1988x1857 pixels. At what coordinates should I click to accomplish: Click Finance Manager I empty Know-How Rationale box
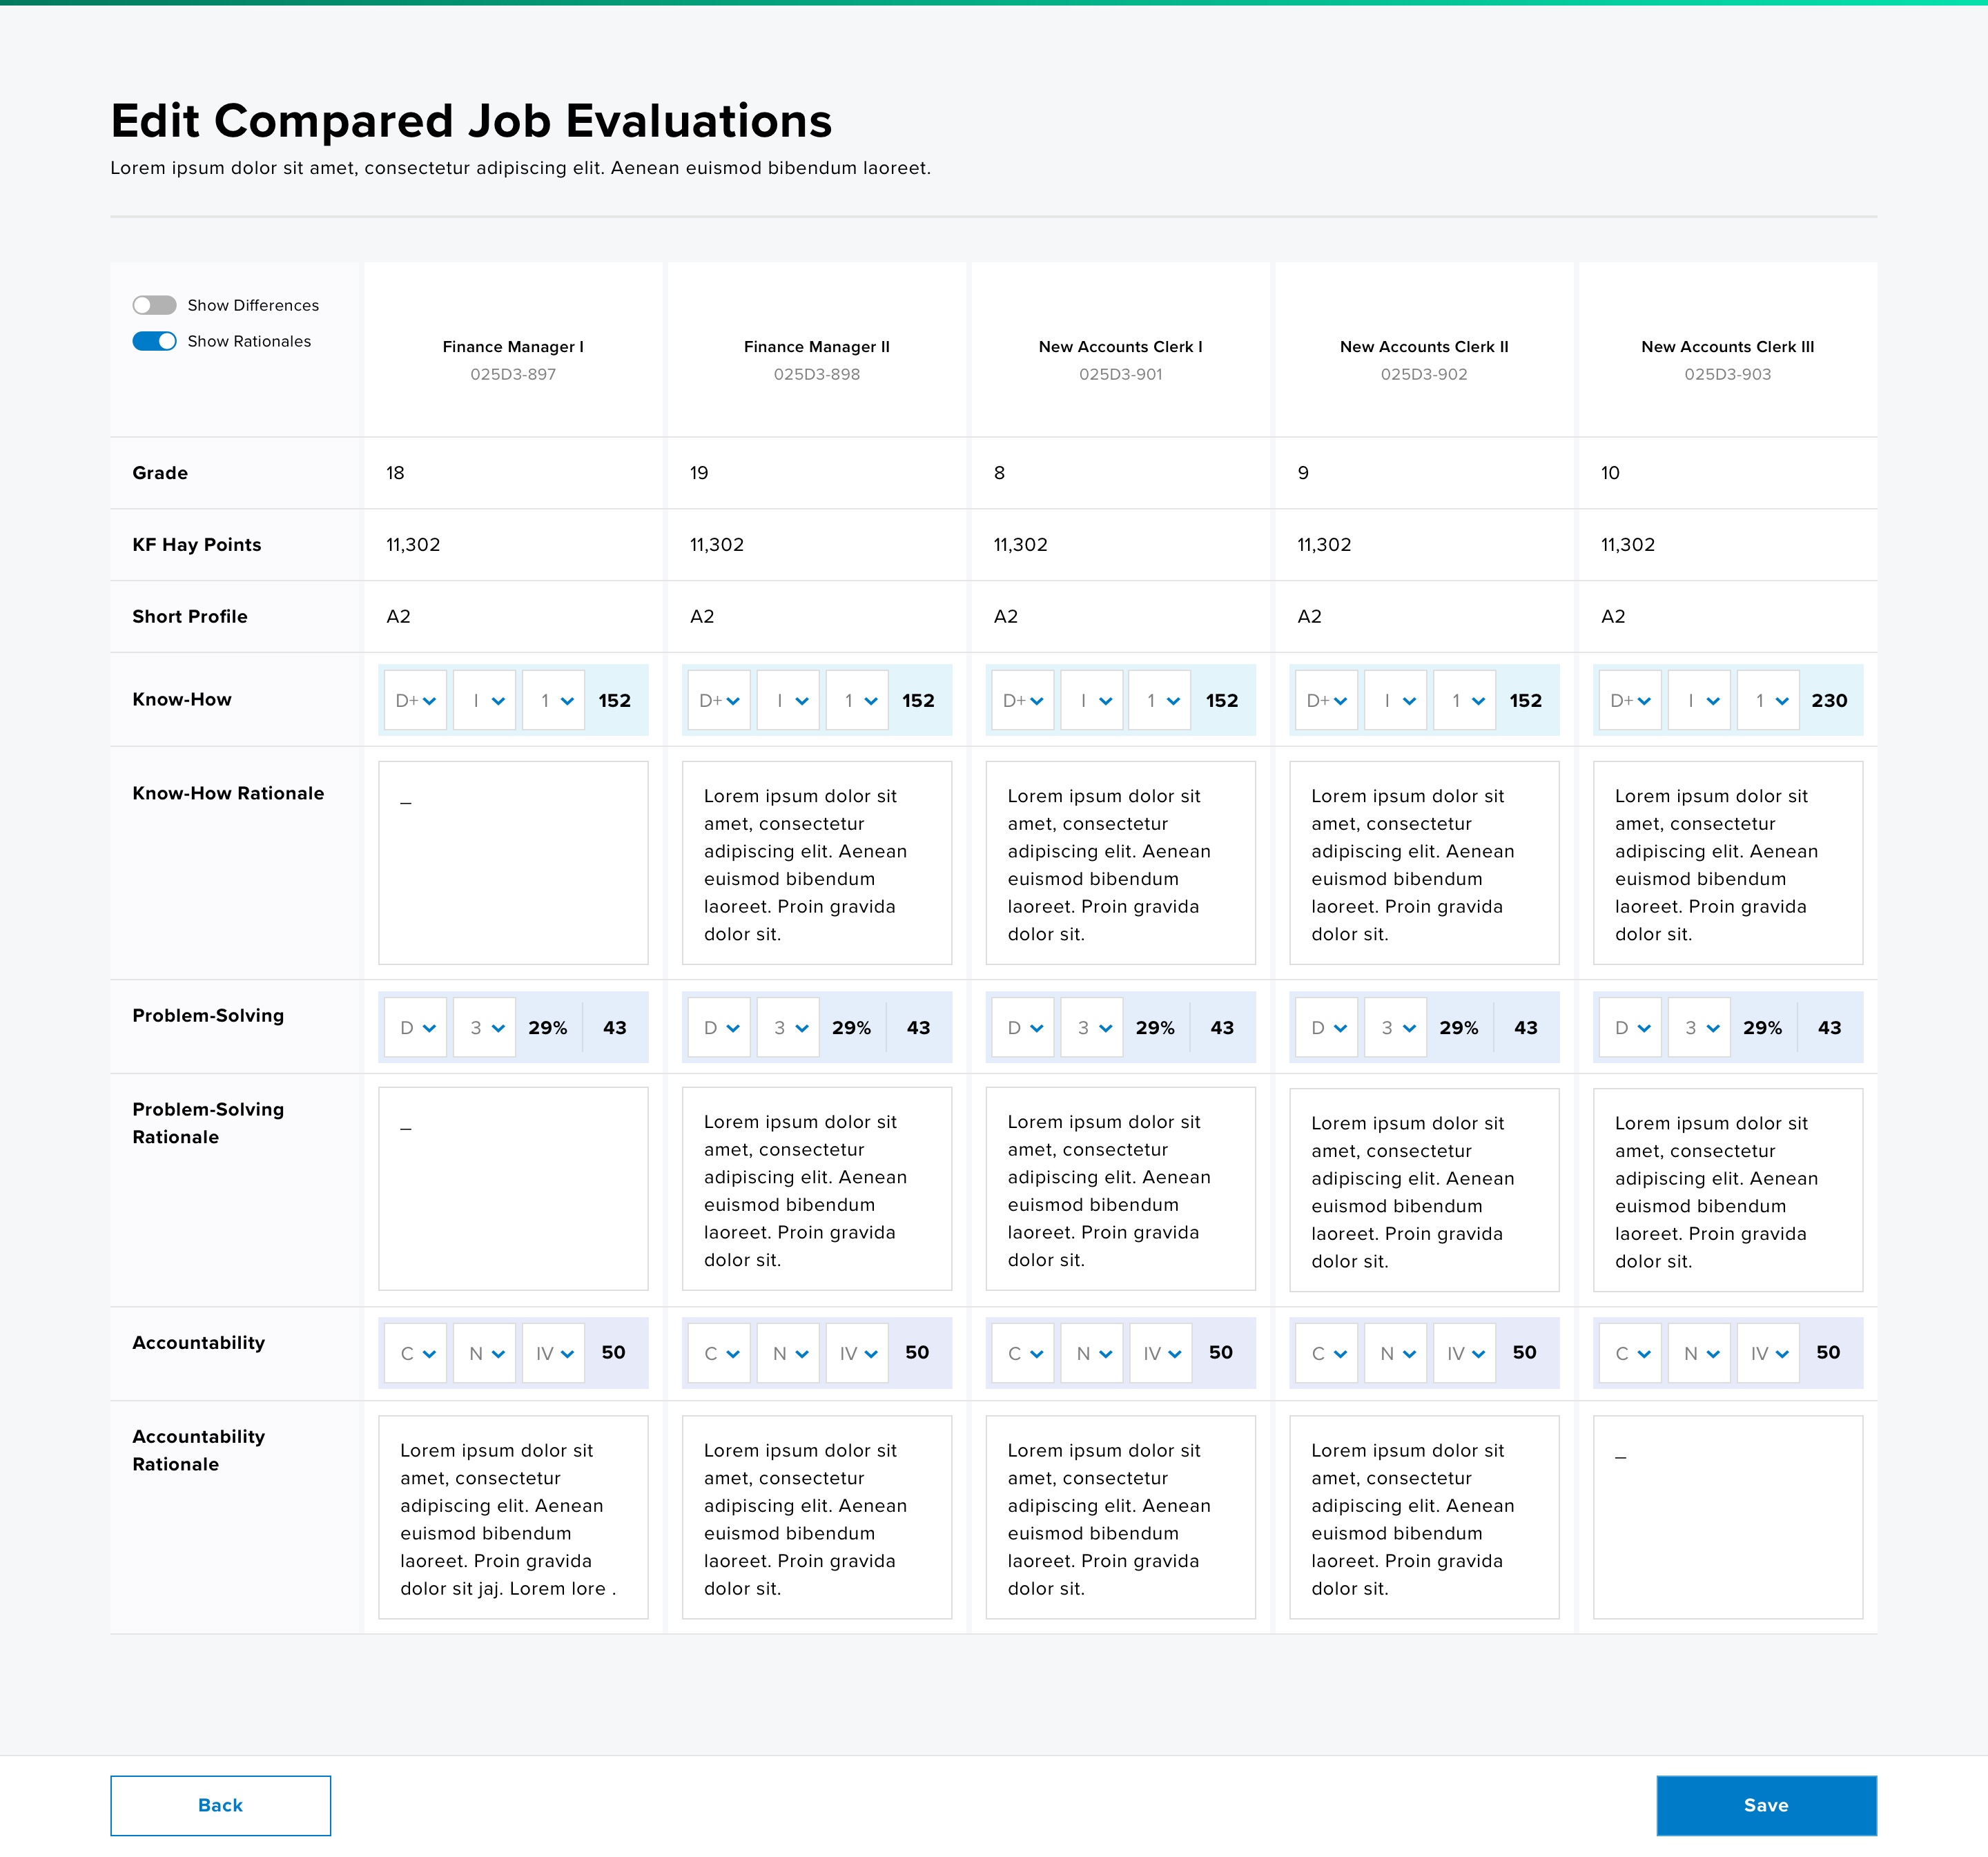click(x=513, y=863)
